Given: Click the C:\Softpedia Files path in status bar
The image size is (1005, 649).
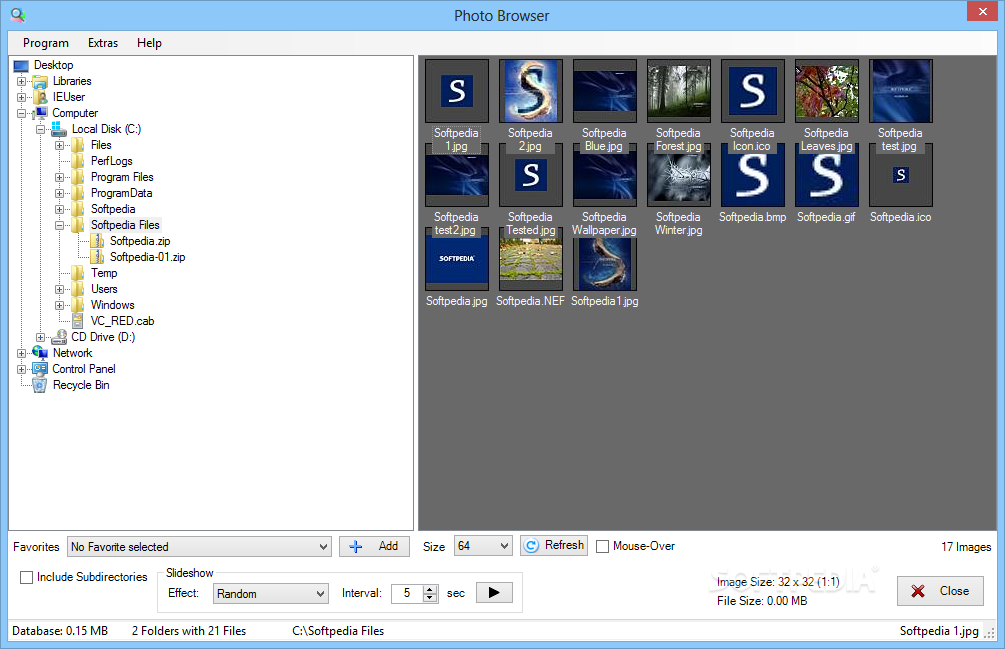Looking at the screenshot, I should point(338,631).
